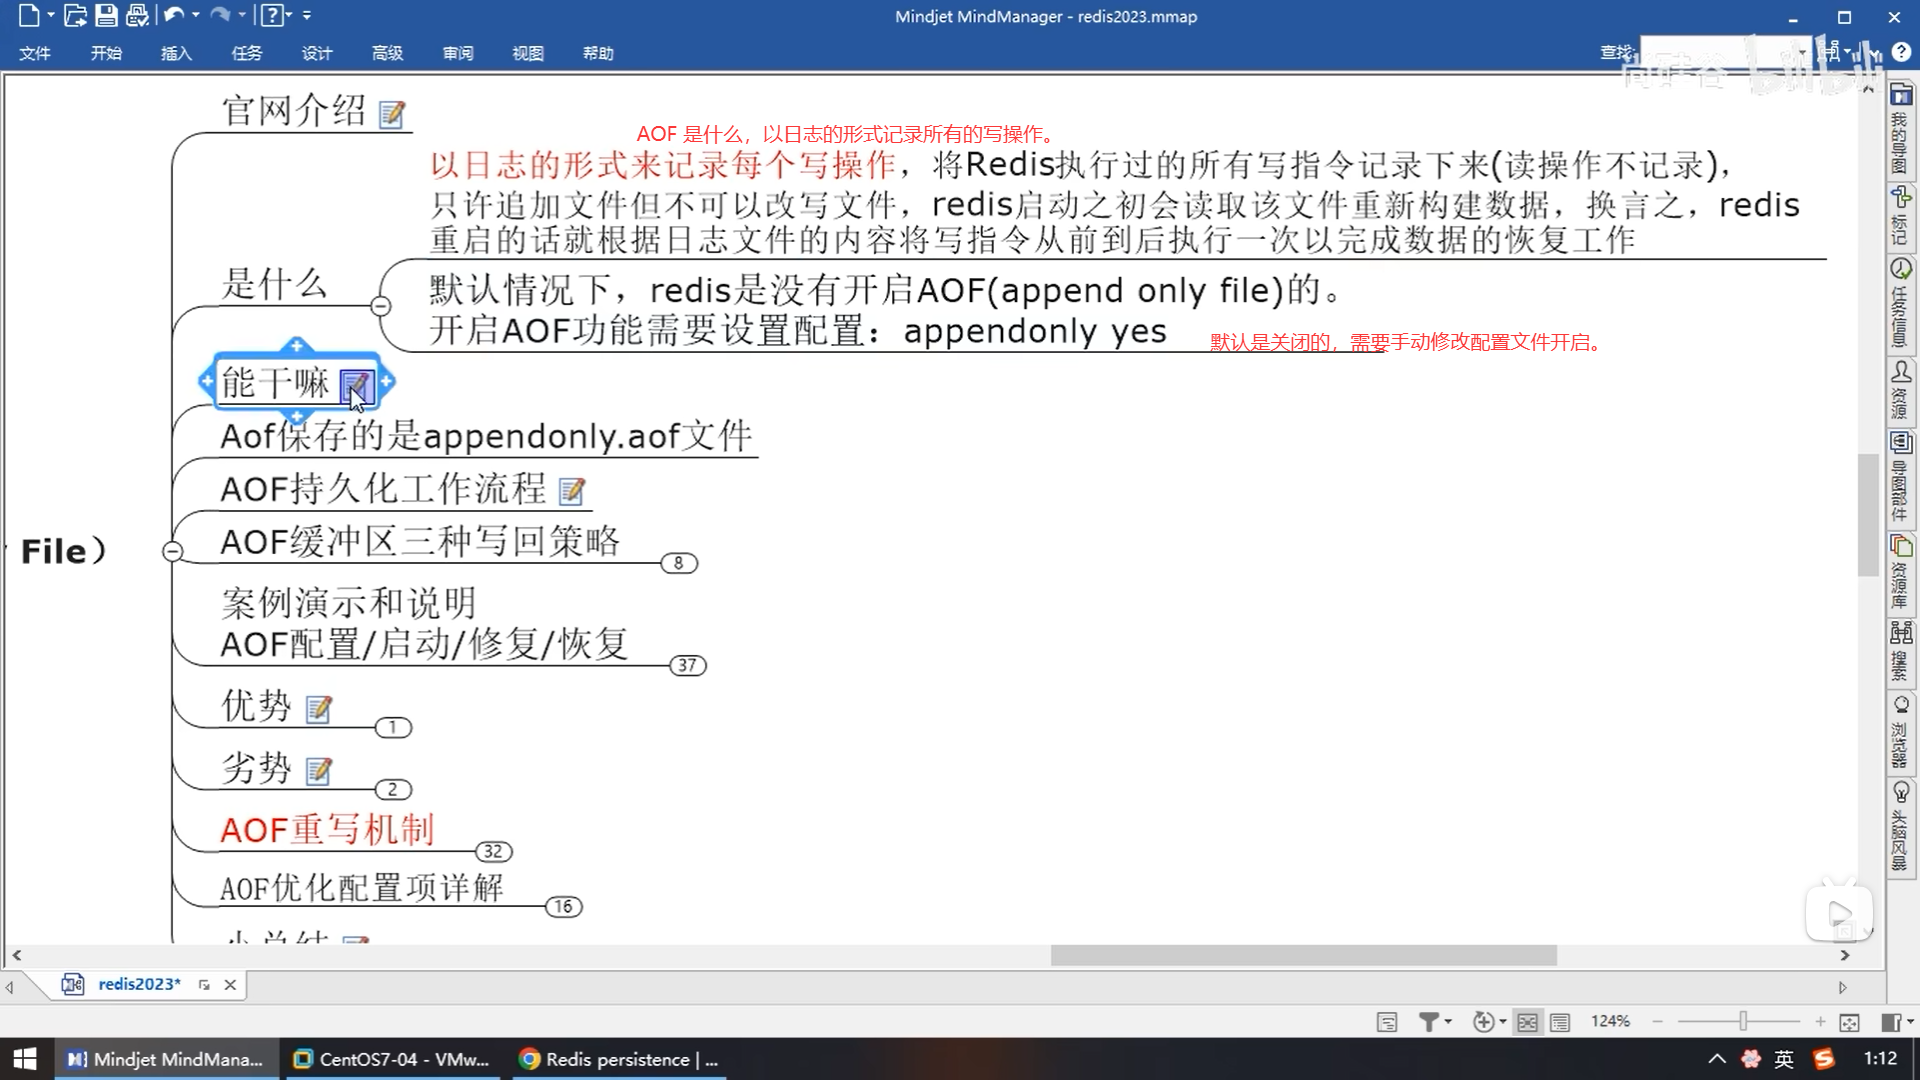Click the fit map to window icon

pos(1849,1022)
